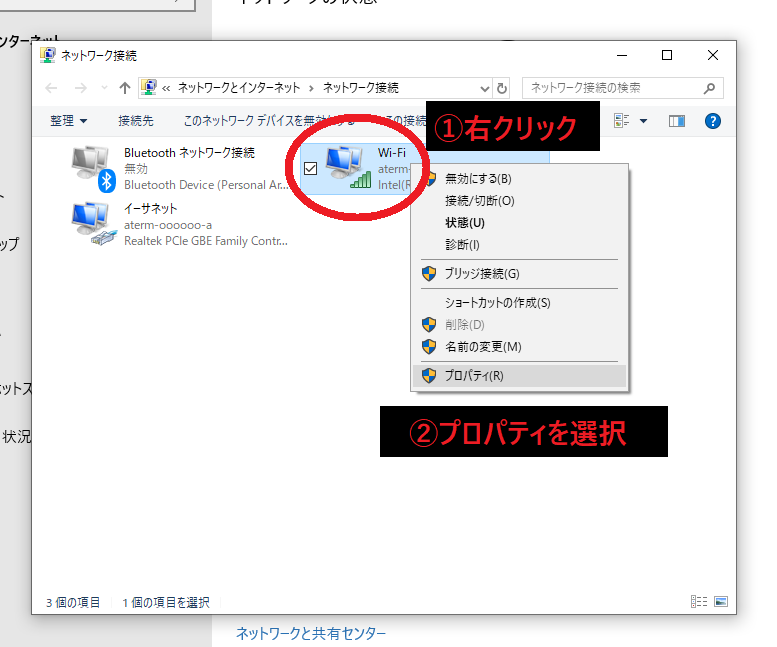Select the Ethernet adapter icon
The width and height of the screenshot is (777, 647).
pos(93,223)
